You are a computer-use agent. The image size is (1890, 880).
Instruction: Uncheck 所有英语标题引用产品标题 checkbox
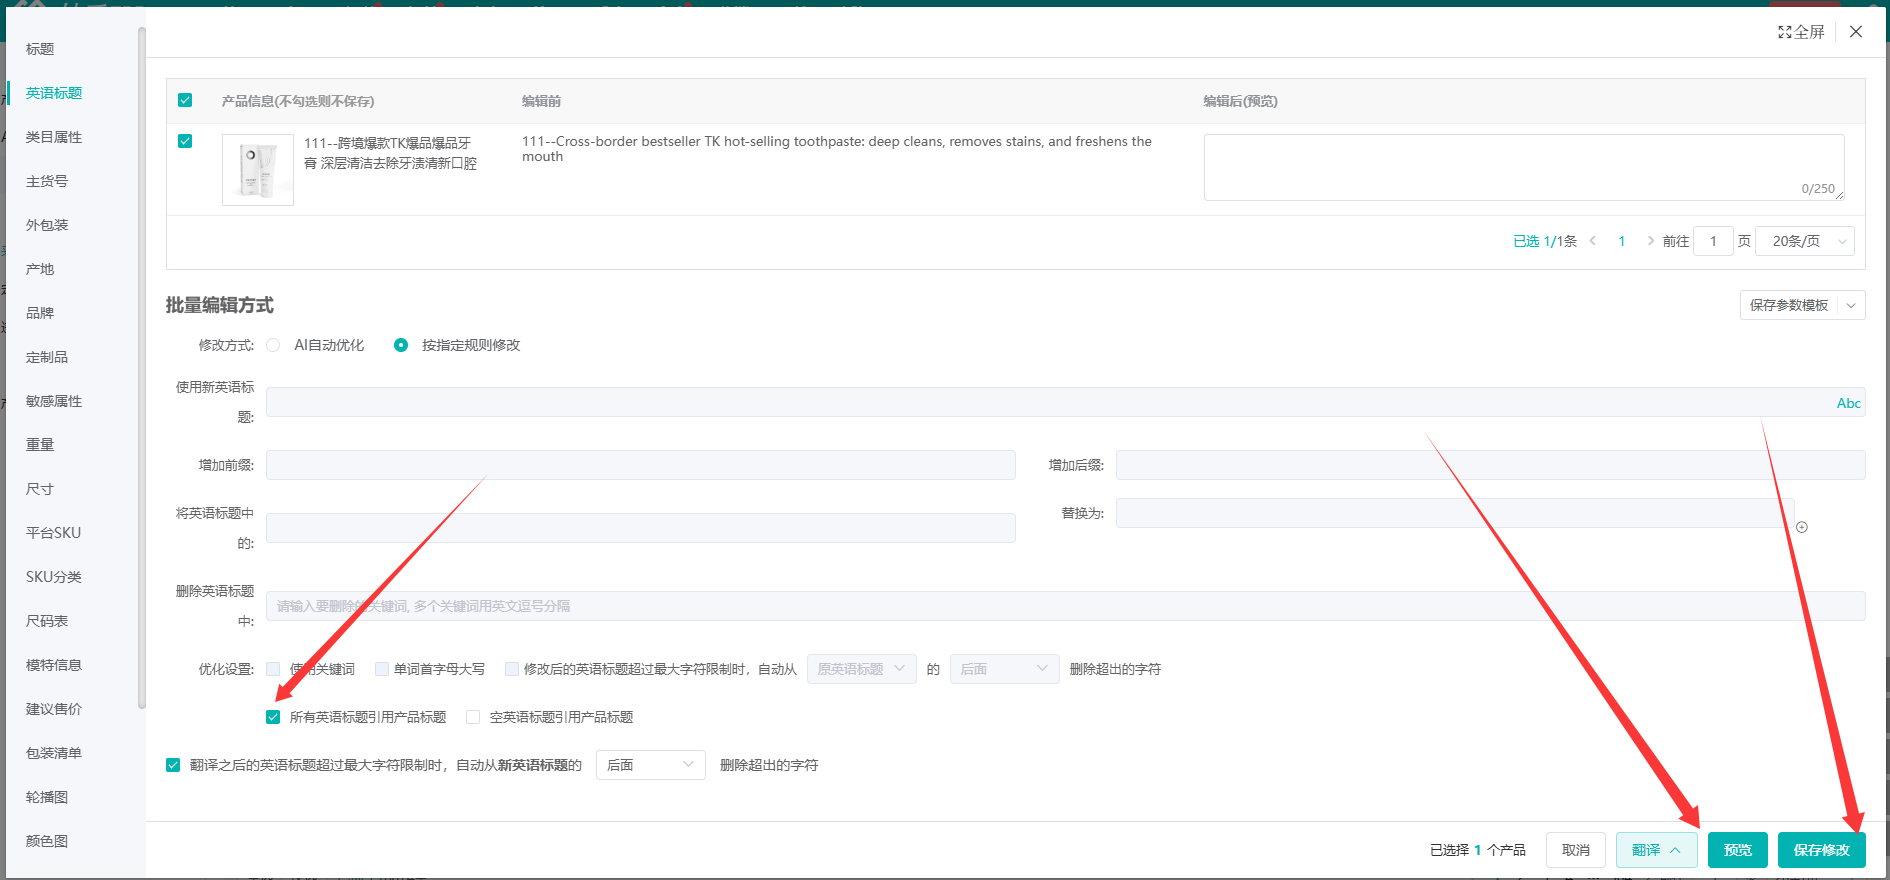point(273,717)
